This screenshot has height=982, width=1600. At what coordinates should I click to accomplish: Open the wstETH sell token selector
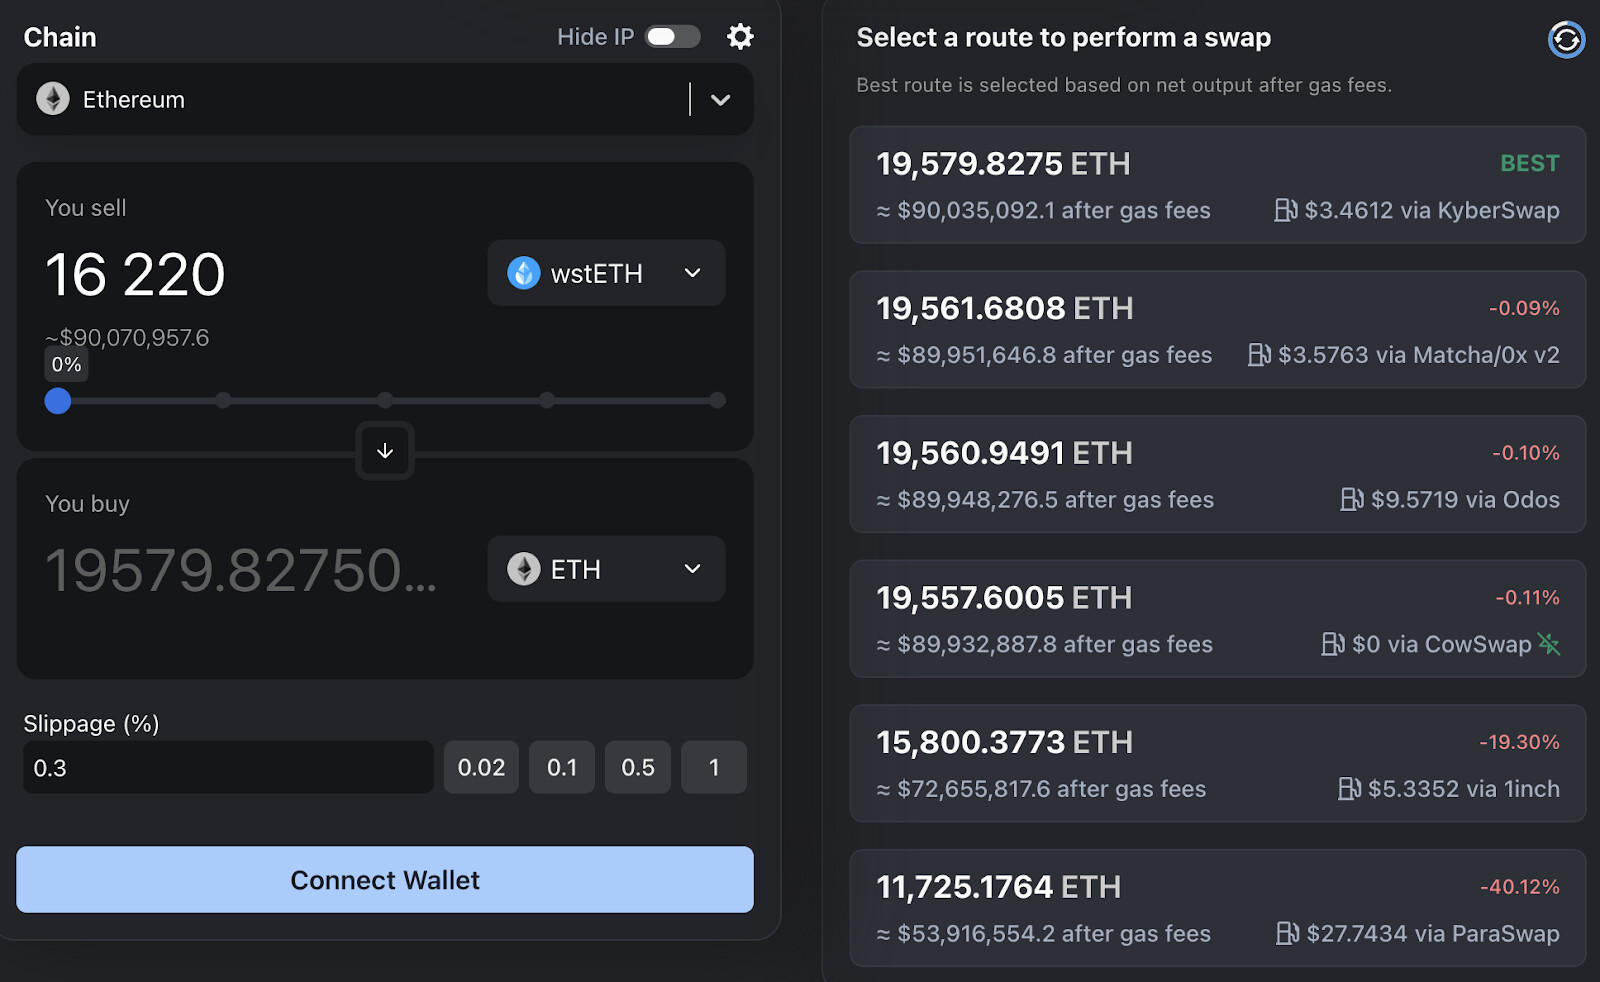pos(606,273)
